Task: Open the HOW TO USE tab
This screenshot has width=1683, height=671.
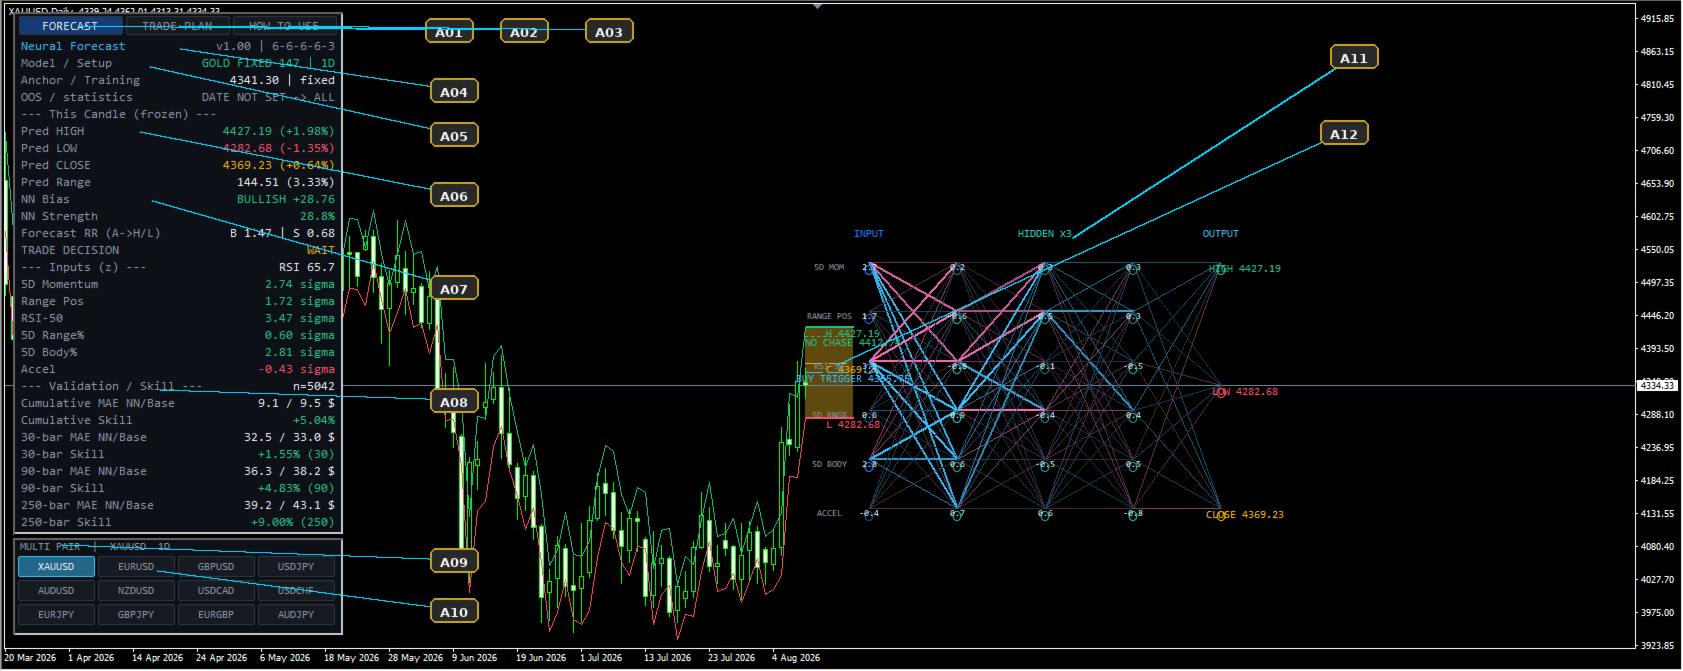Action: pyautogui.click(x=284, y=26)
